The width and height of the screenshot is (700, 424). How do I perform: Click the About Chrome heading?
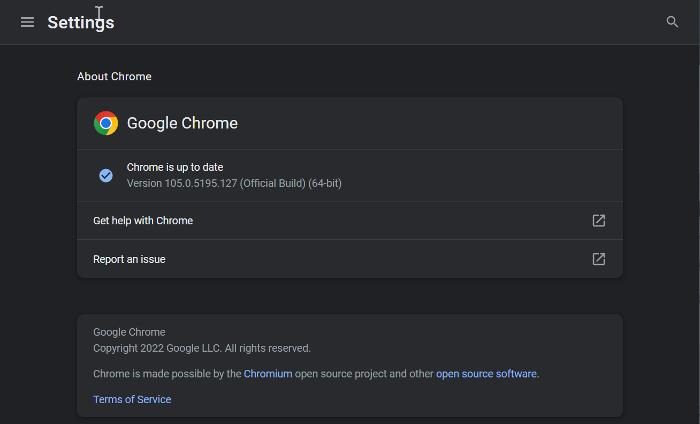click(114, 76)
